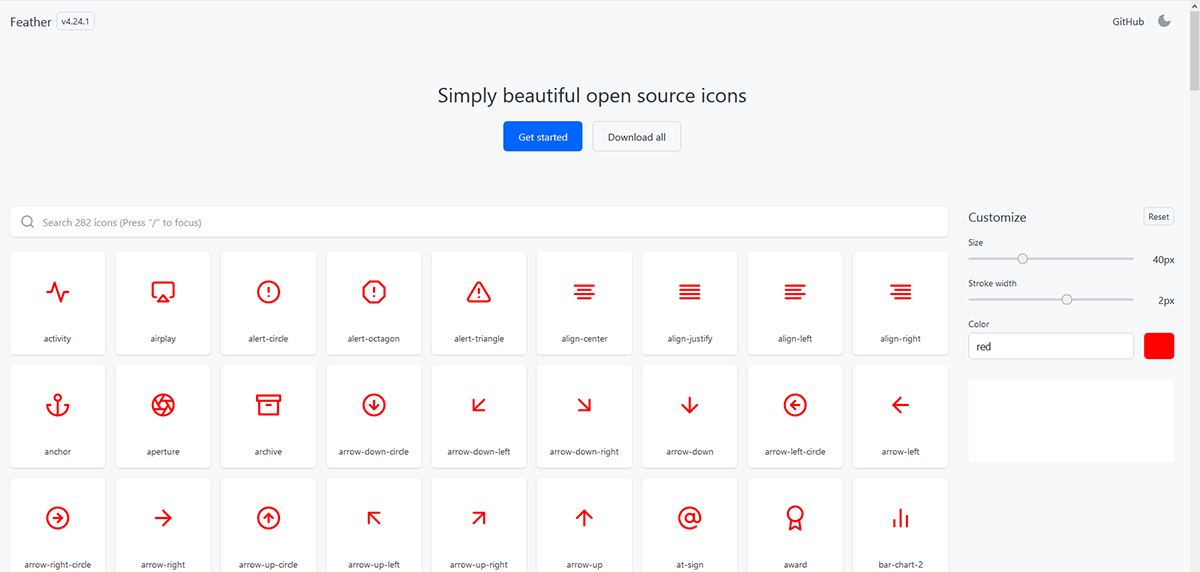The image size is (1200, 572).
Task: Click the search magnifier icon
Action: (x=28, y=222)
